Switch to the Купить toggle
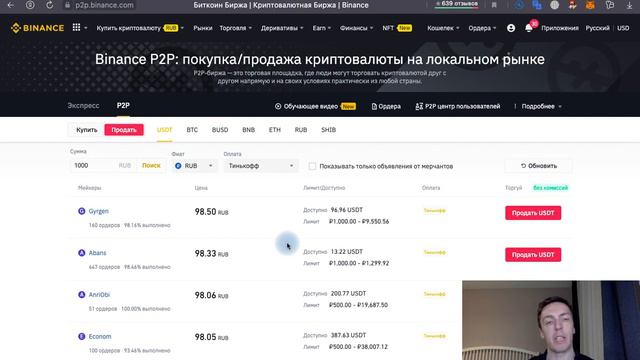This screenshot has height=360, width=640. [87, 130]
